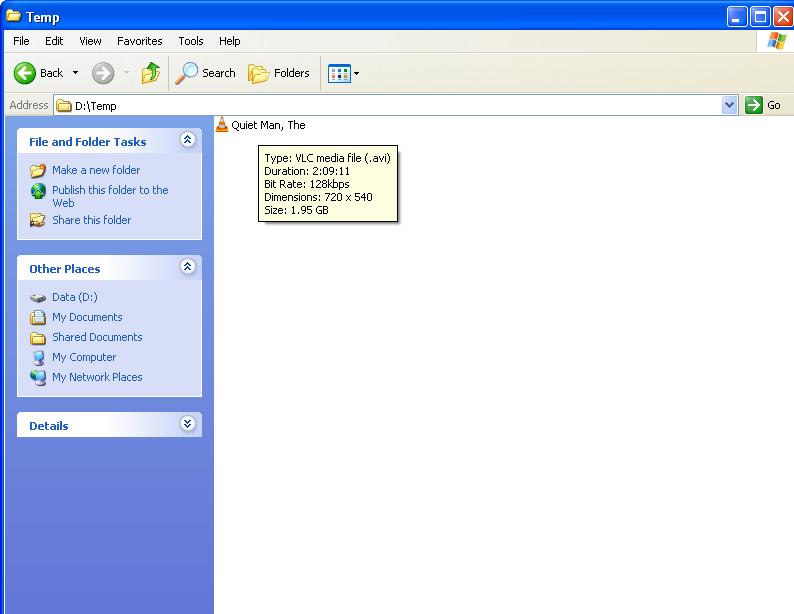The width and height of the screenshot is (794, 614).
Task: Click the D:\Temp address field
Action: [390, 105]
